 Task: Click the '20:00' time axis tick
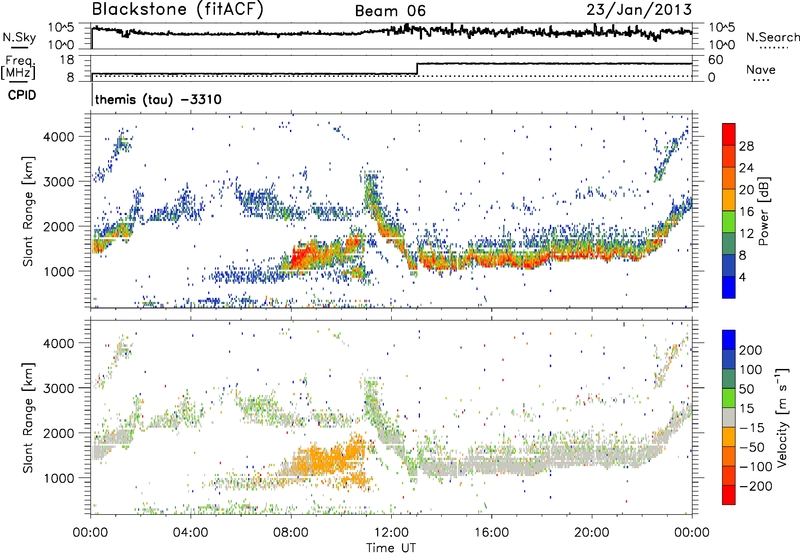591,533
